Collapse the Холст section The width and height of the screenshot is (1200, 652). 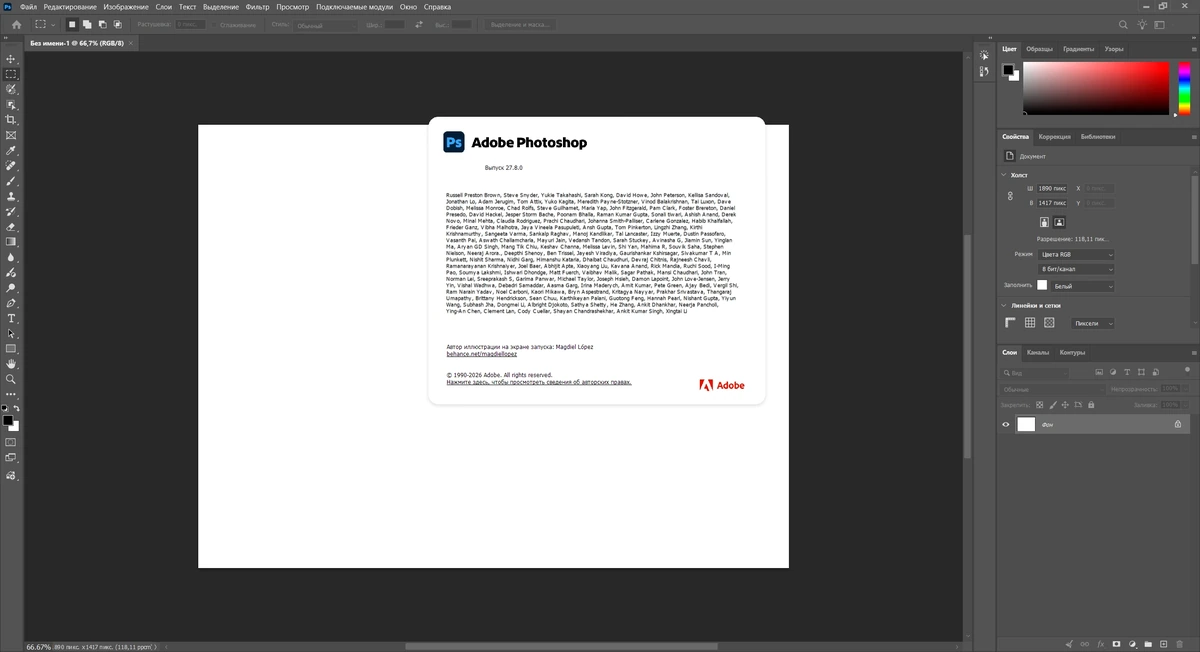[x=1005, y=174]
